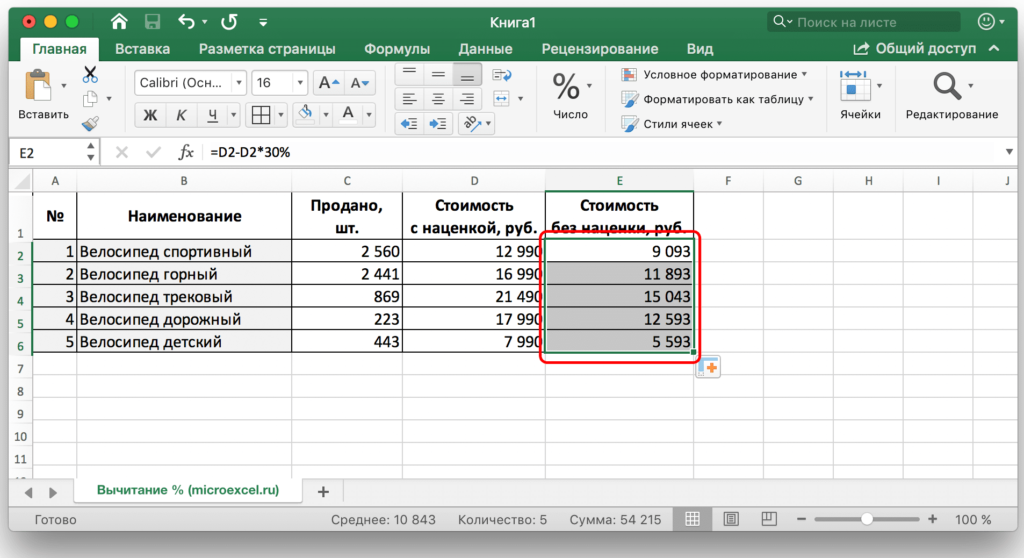Image resolution: width=1024 pixels, height=558 pixels.
Task: Click the Общий доступ share button
Action: click(x=914, y=48)
